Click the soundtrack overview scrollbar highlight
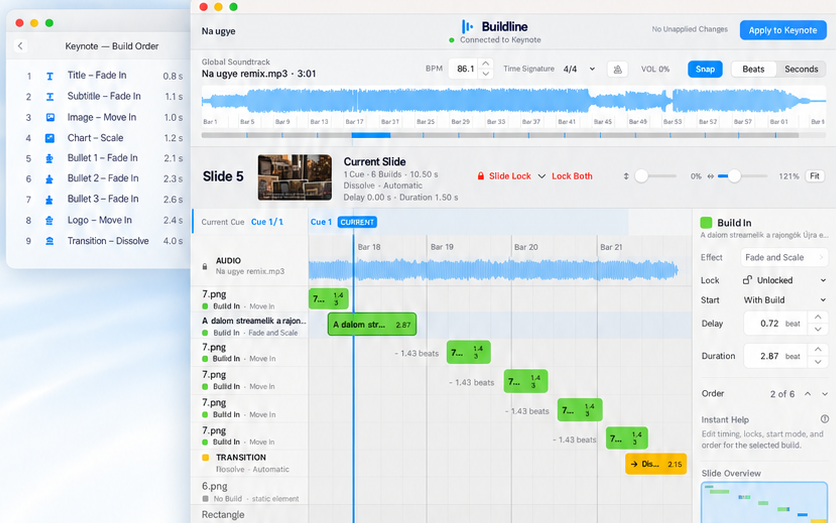Viewport: 836px width, 523px height. click(x=371, y=135)
